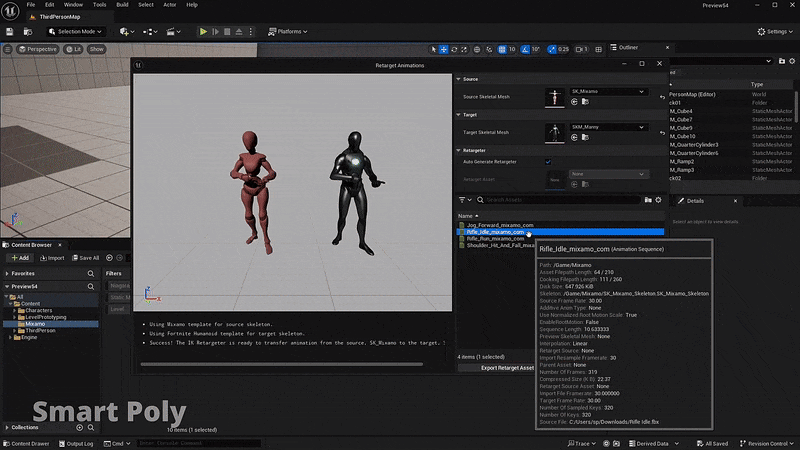Click the viewport layout grid icon
The image size is (800, 450).
[598, 49]
